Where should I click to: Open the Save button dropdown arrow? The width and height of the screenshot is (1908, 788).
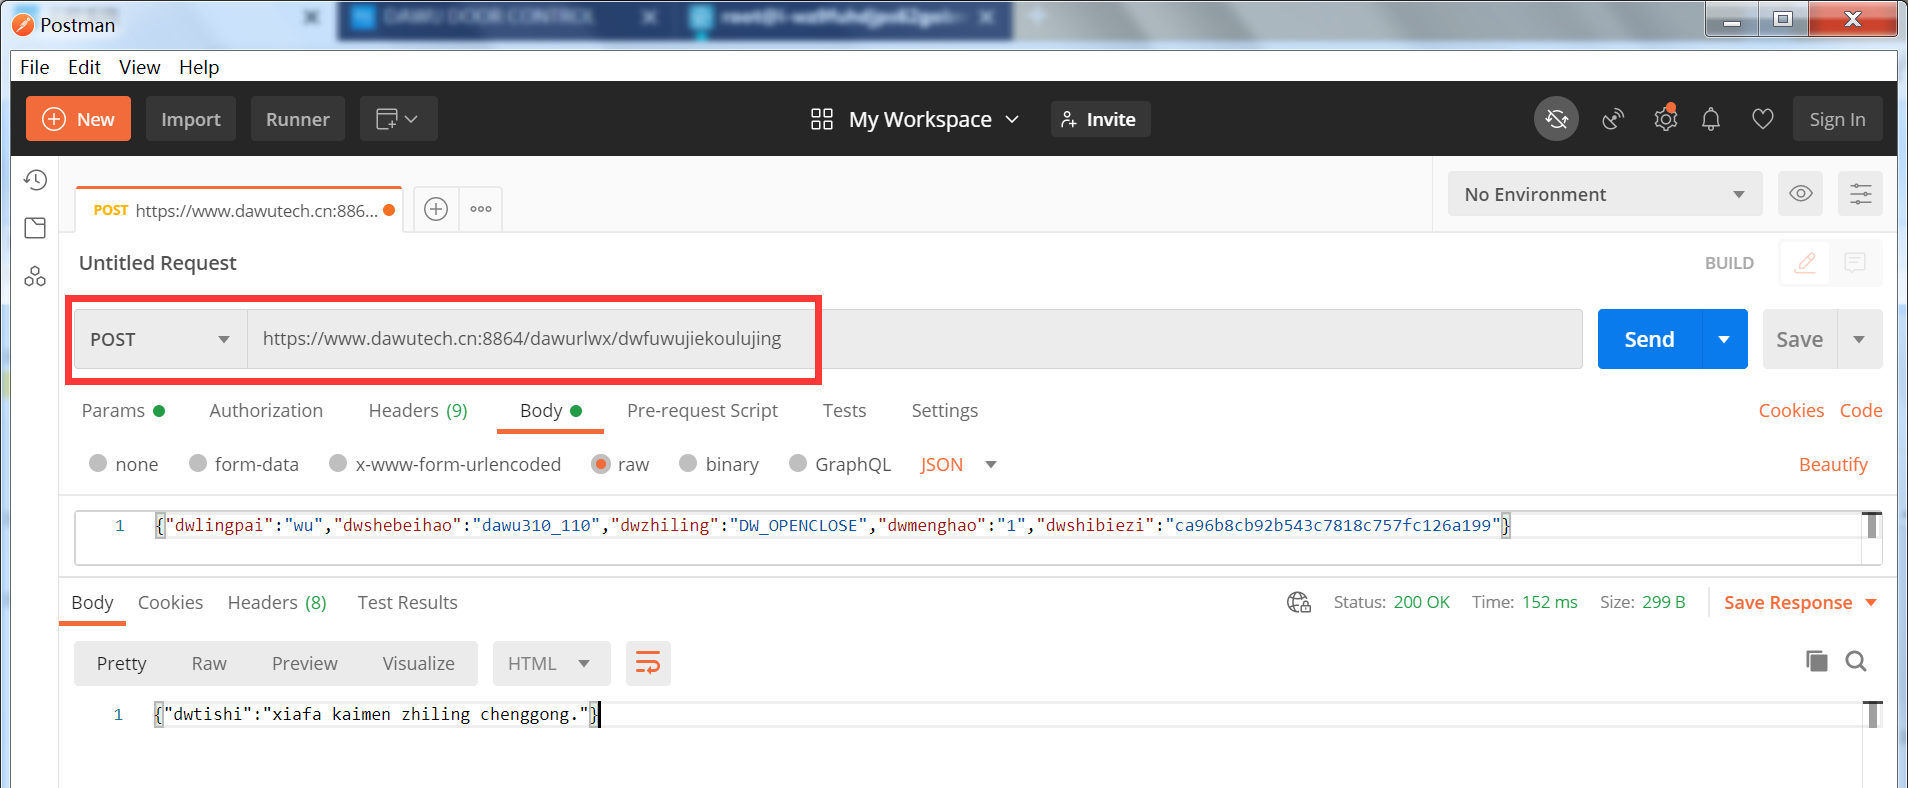1859,339
